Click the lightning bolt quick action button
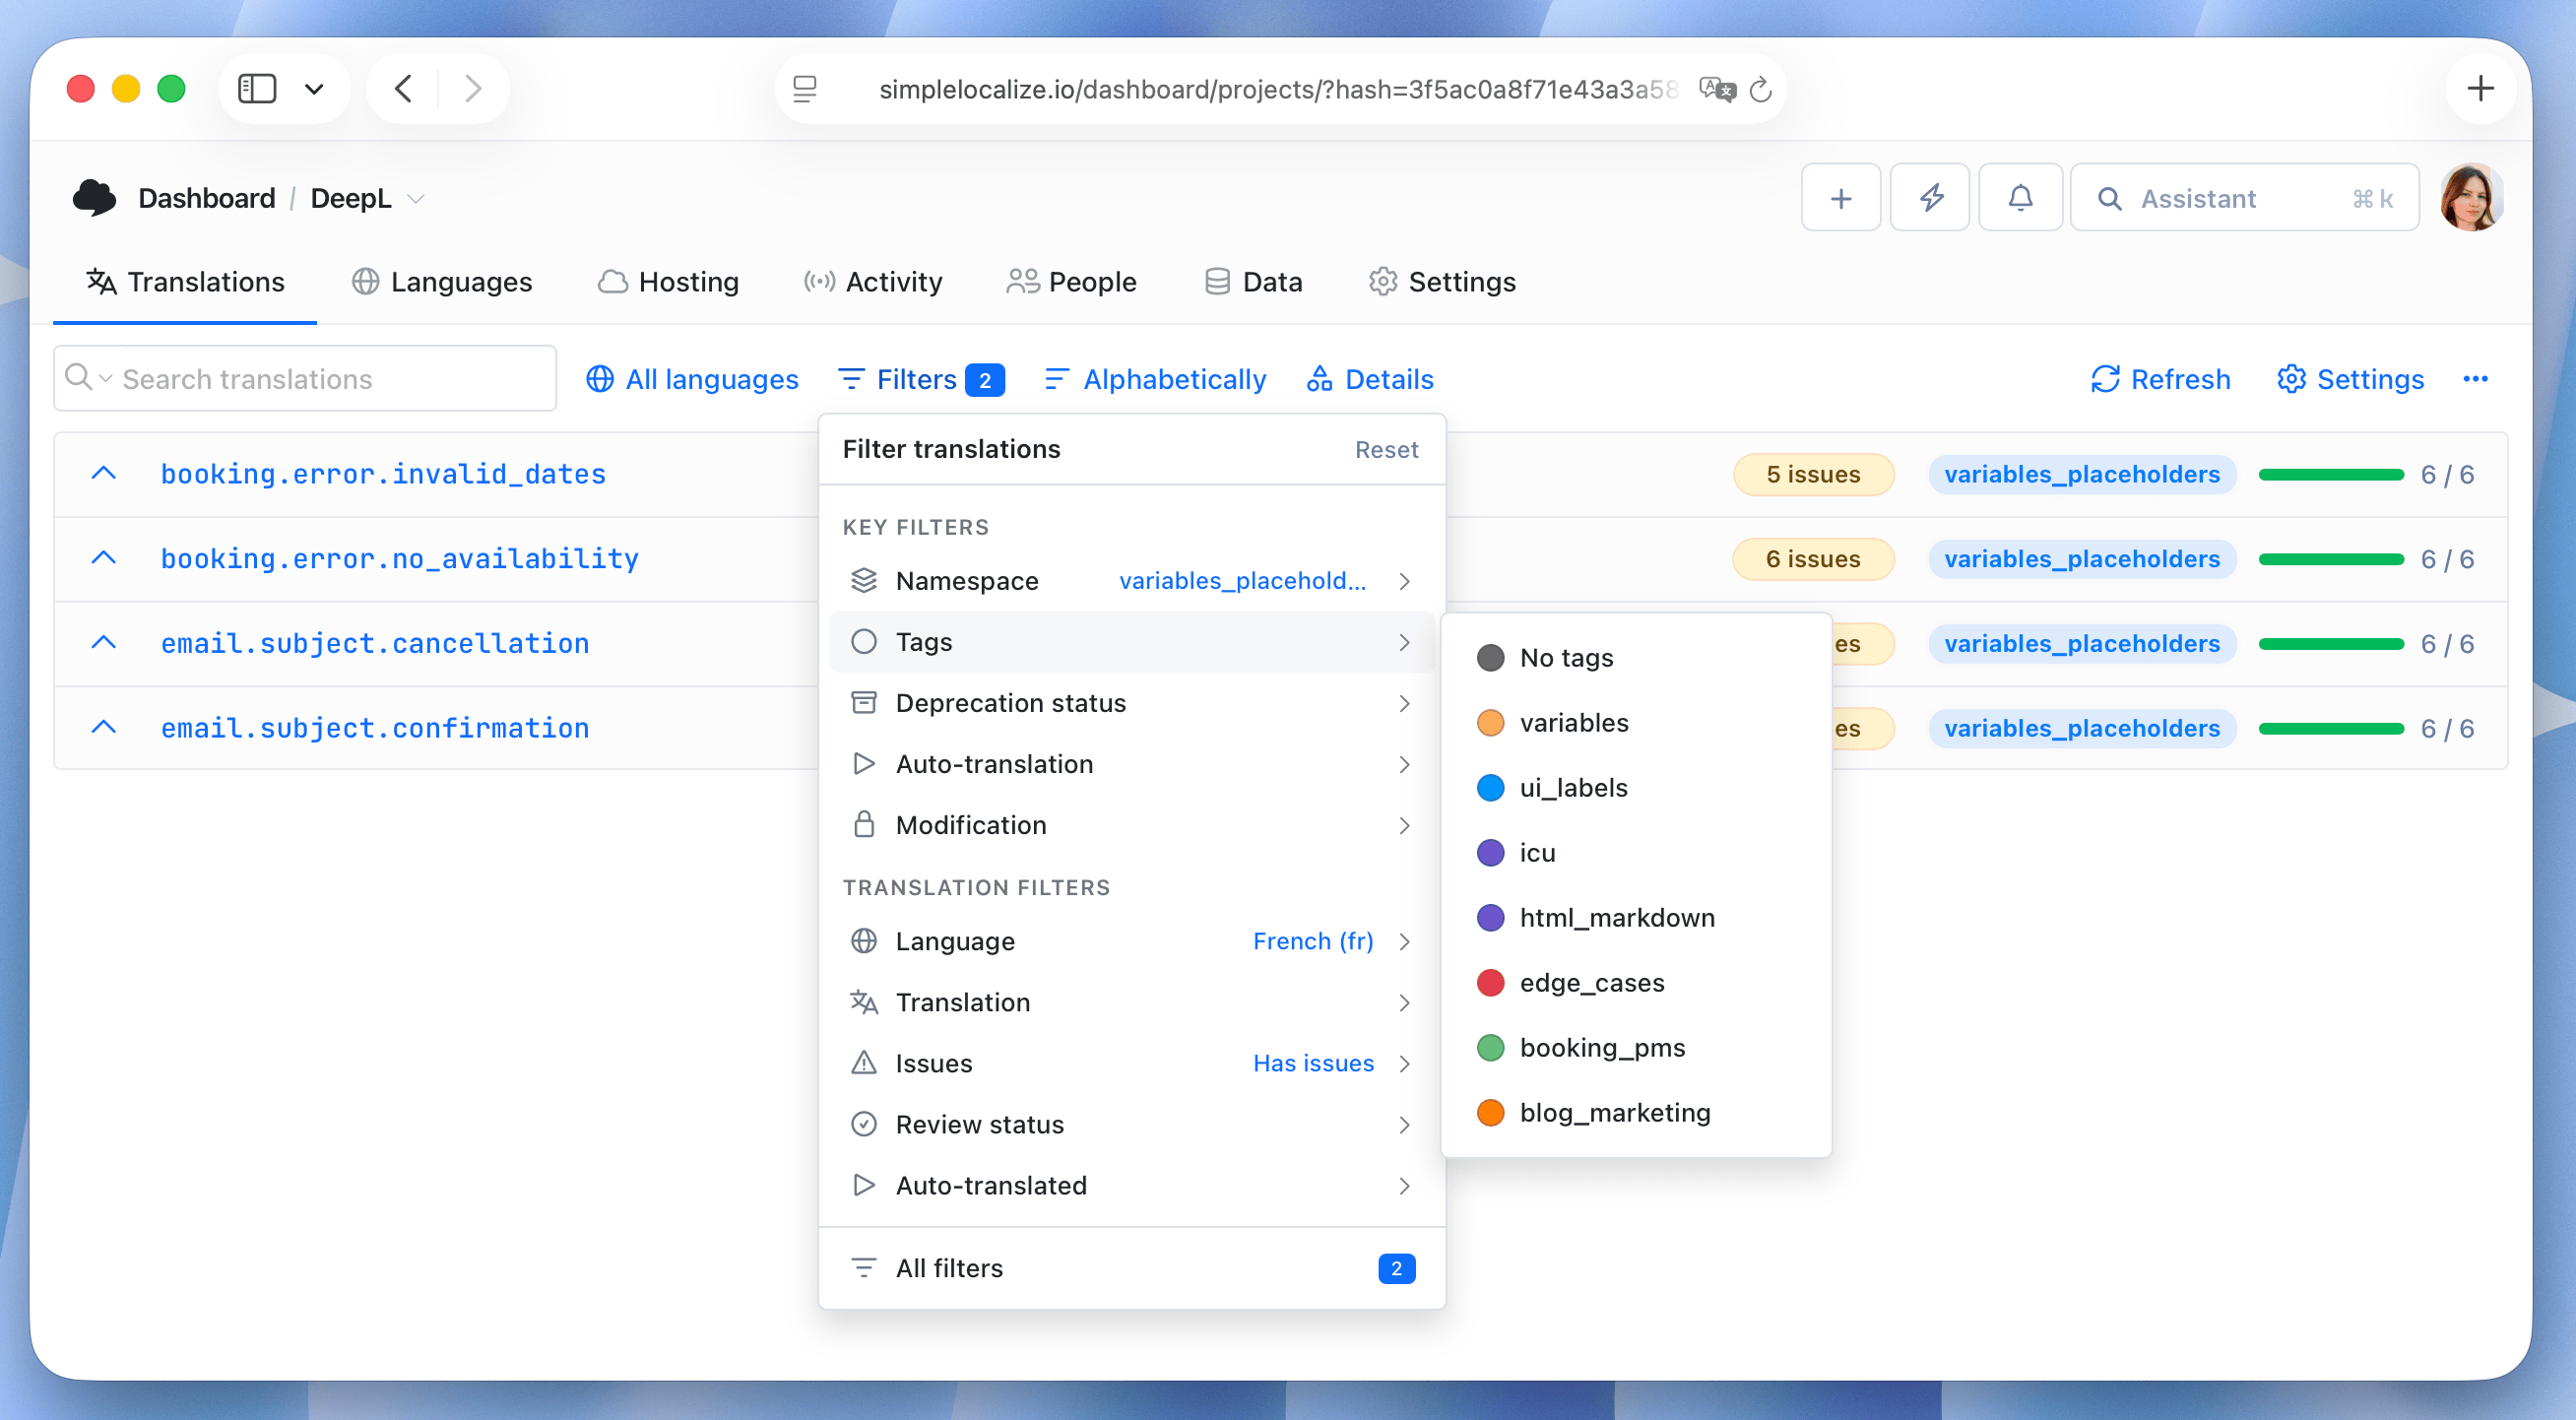The image size is (2576, 1420). [x=1930, y=197]
